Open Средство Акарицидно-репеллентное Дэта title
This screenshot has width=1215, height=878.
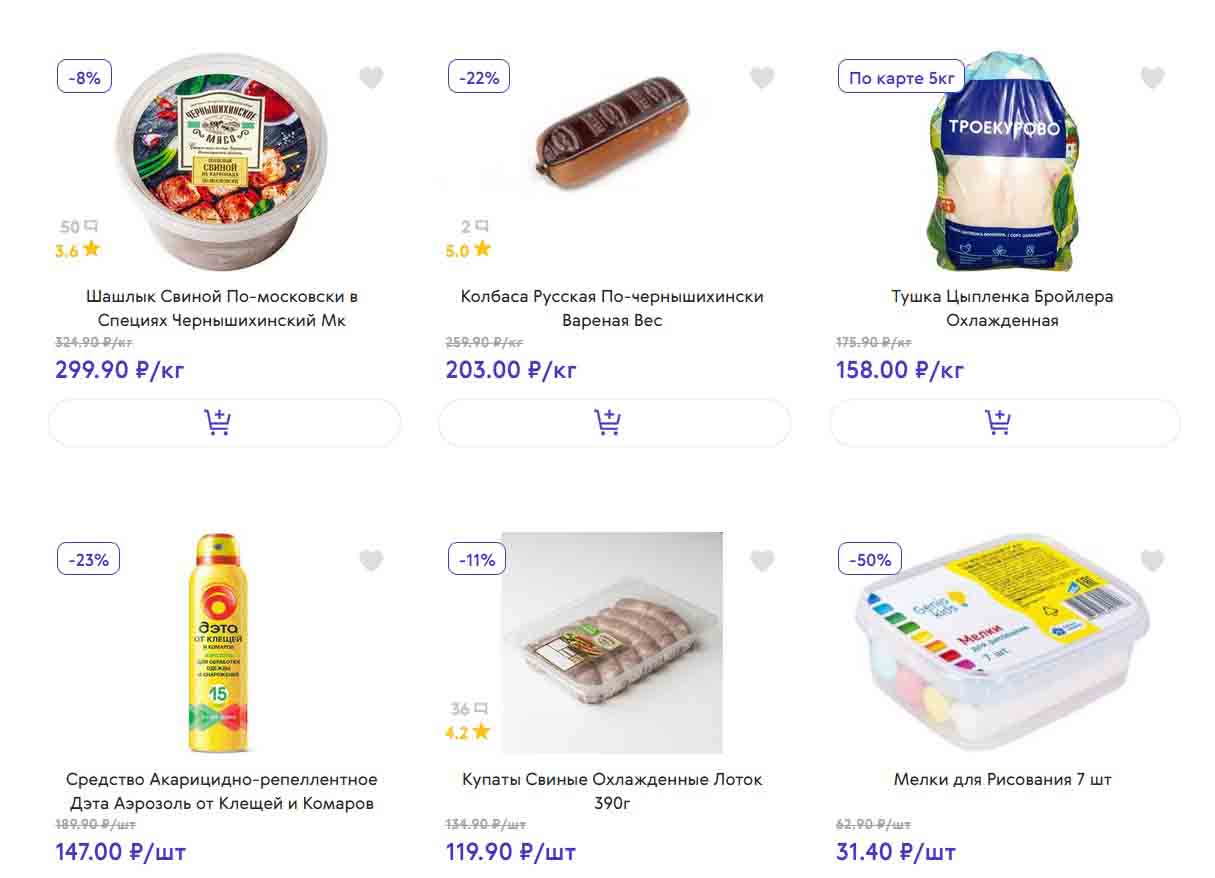(222, 791)
